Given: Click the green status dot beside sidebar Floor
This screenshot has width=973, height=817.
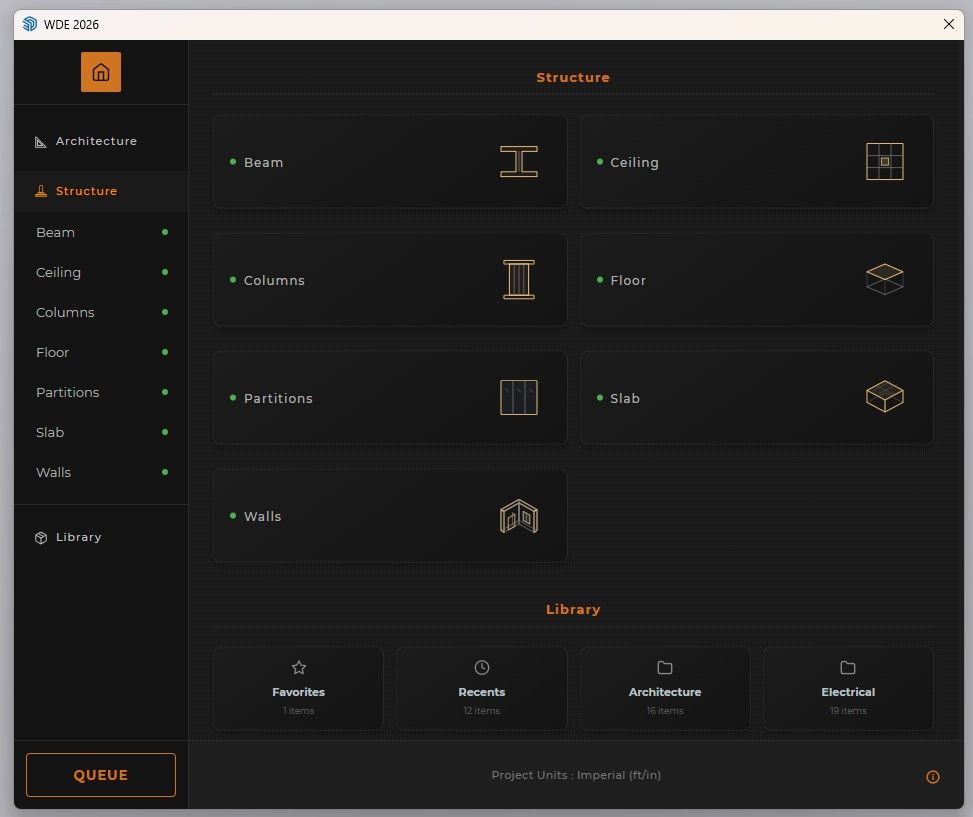Looking at the screenshot, I should click(x=165, y=352).
